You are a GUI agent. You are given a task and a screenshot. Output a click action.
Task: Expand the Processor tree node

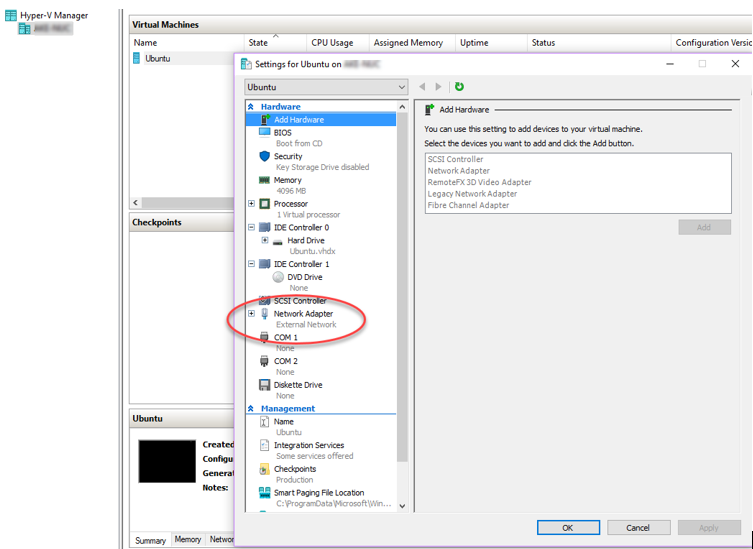click(x=251, y=204)
